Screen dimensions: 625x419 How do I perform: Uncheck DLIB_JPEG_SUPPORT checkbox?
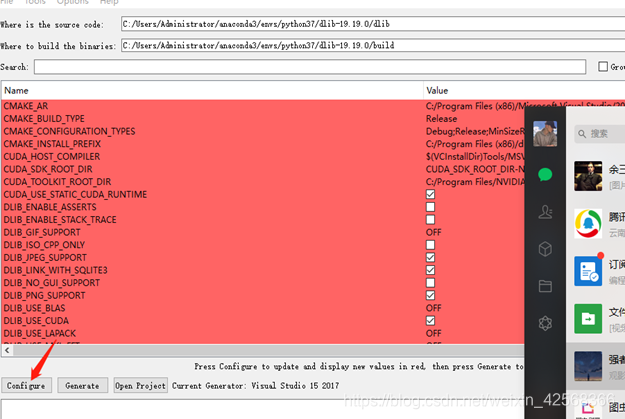pyautogui.click(x=430, y=258)
